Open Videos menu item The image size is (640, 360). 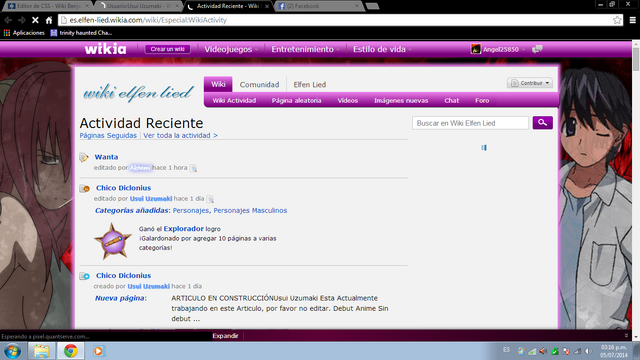coord(347,100)
